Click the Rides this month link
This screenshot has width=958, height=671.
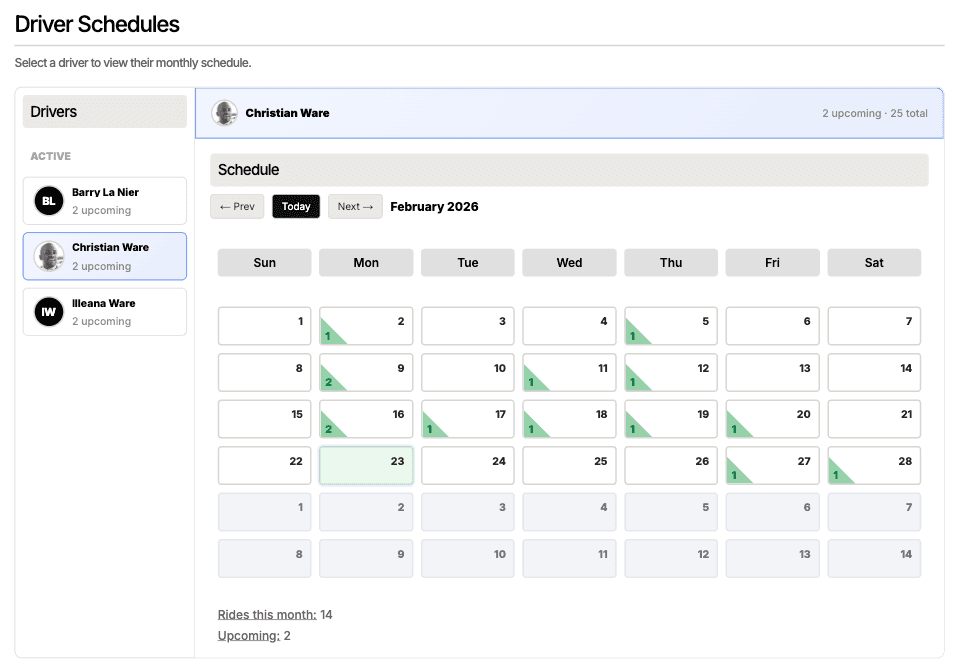click(267, 615)
